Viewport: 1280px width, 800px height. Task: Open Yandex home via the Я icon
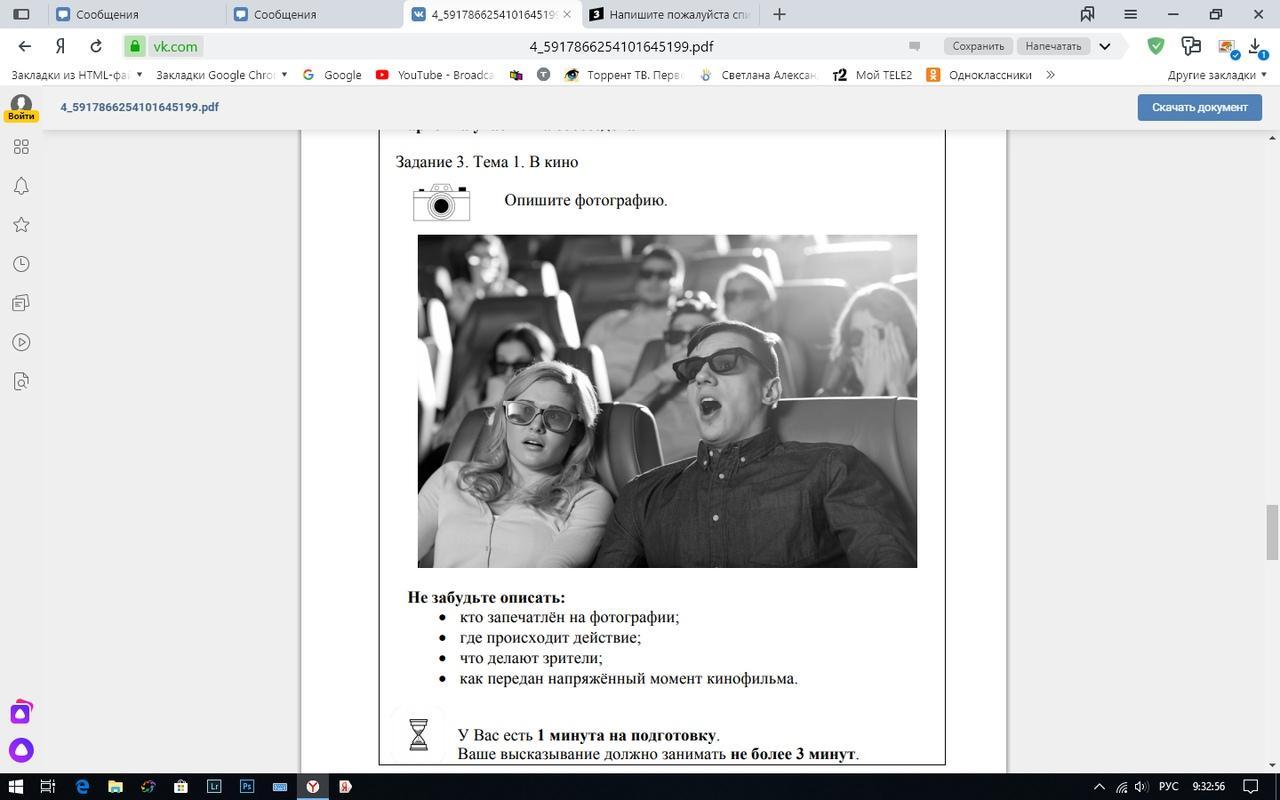60,46
